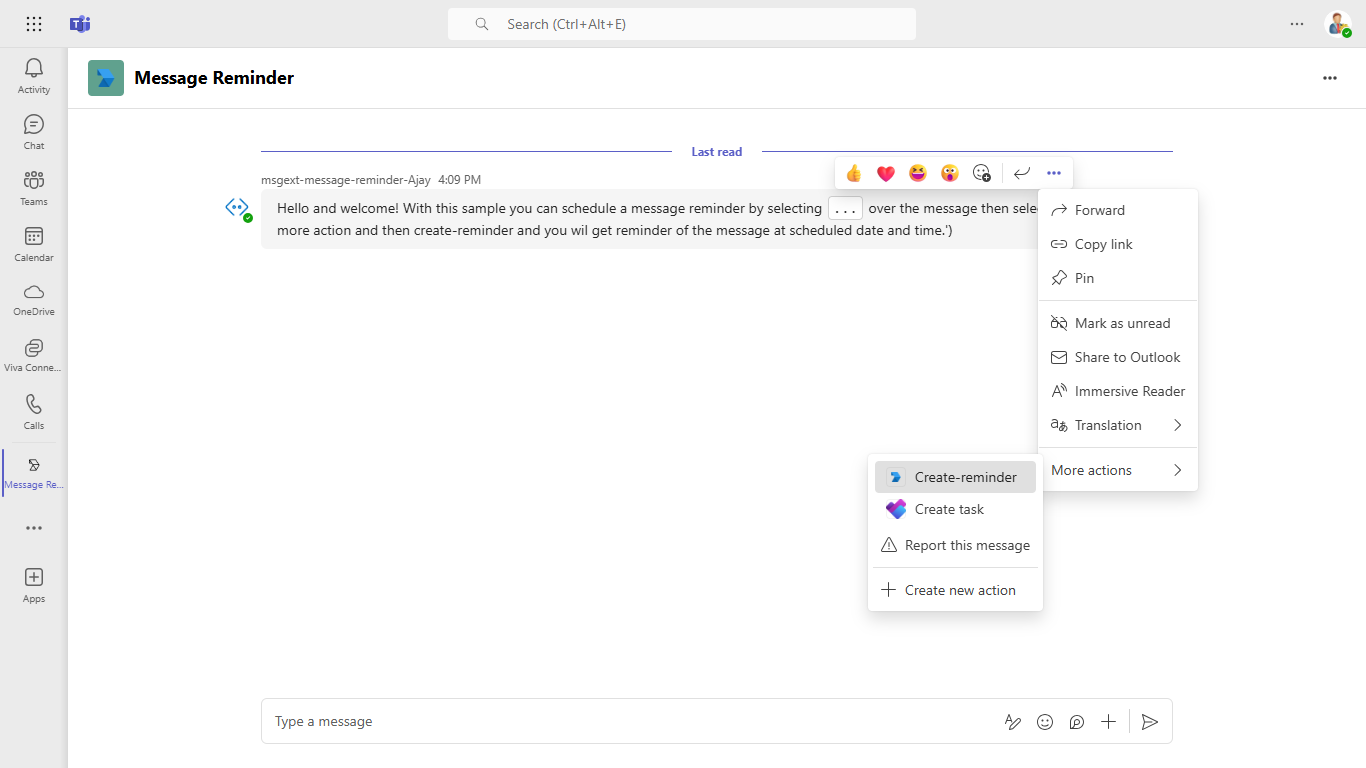React with the surprised emoji
The width and height of the screenshot is (1366, 768).
(949, 173)
